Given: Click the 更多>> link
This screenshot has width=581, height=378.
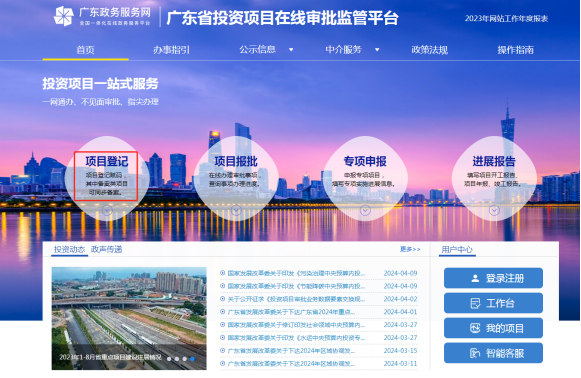Looking at the screenshot, I should (410, 249).
